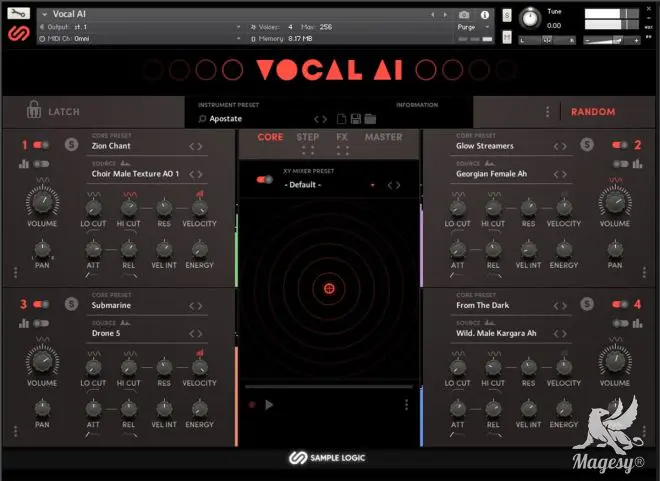Switch to the FX tab
The width and height of the screenshot is (660, 481).
click(x=342, y=137)
